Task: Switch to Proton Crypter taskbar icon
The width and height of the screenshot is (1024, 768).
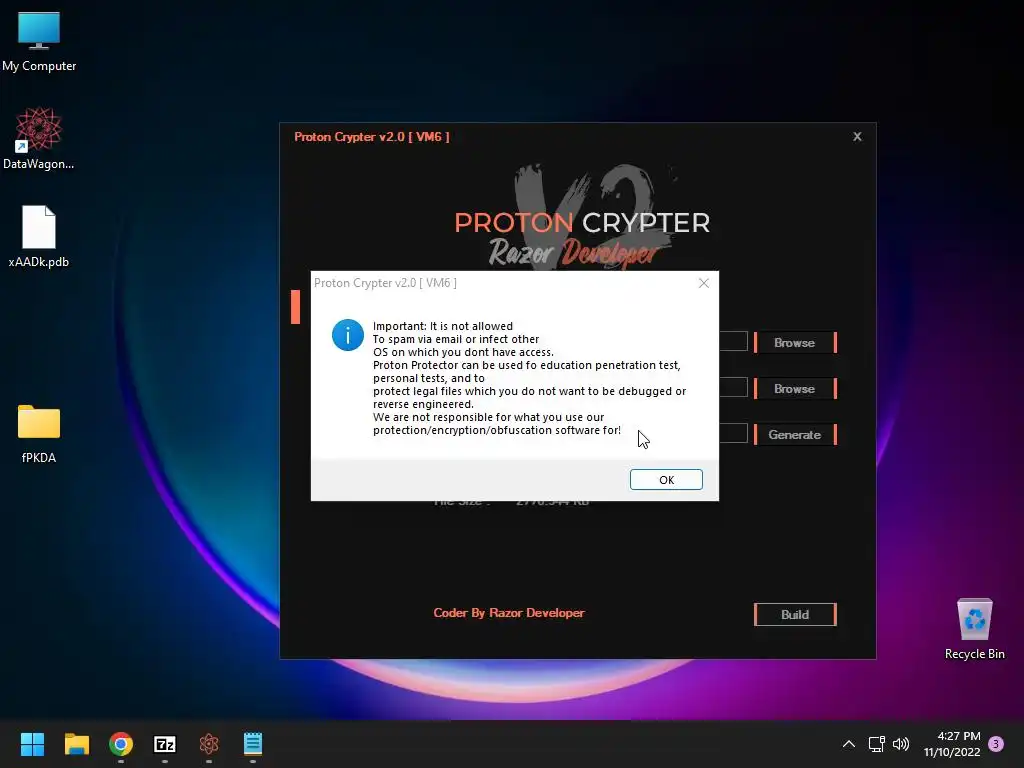Action: 209,744
